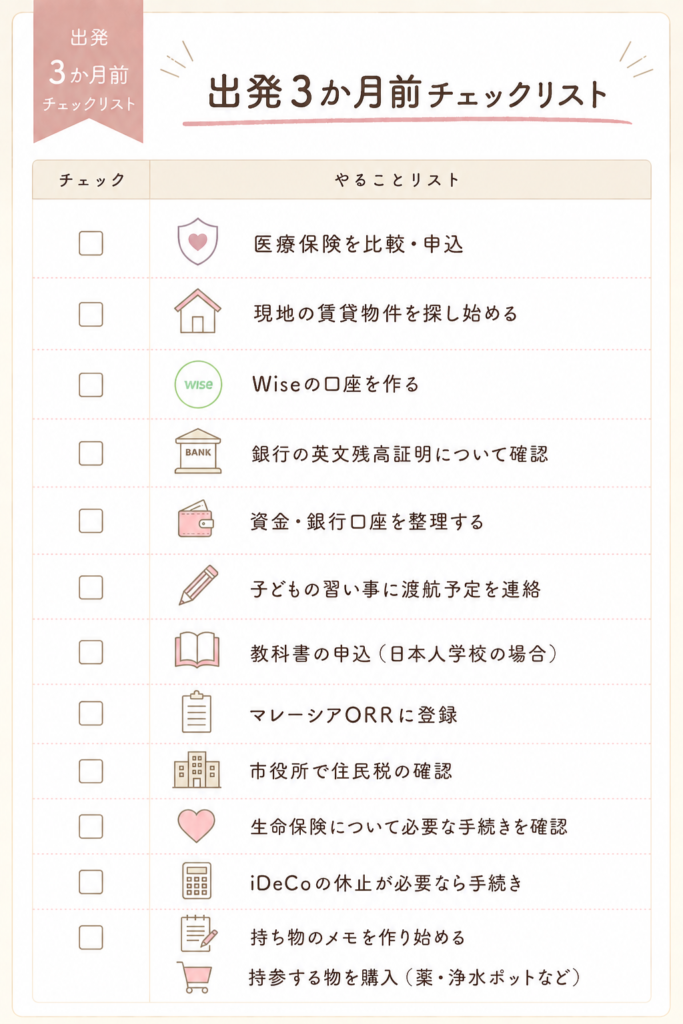Click the やることリスト column header
The width and height of the screenshot is (683, 1024).
[x=400, y=180]
